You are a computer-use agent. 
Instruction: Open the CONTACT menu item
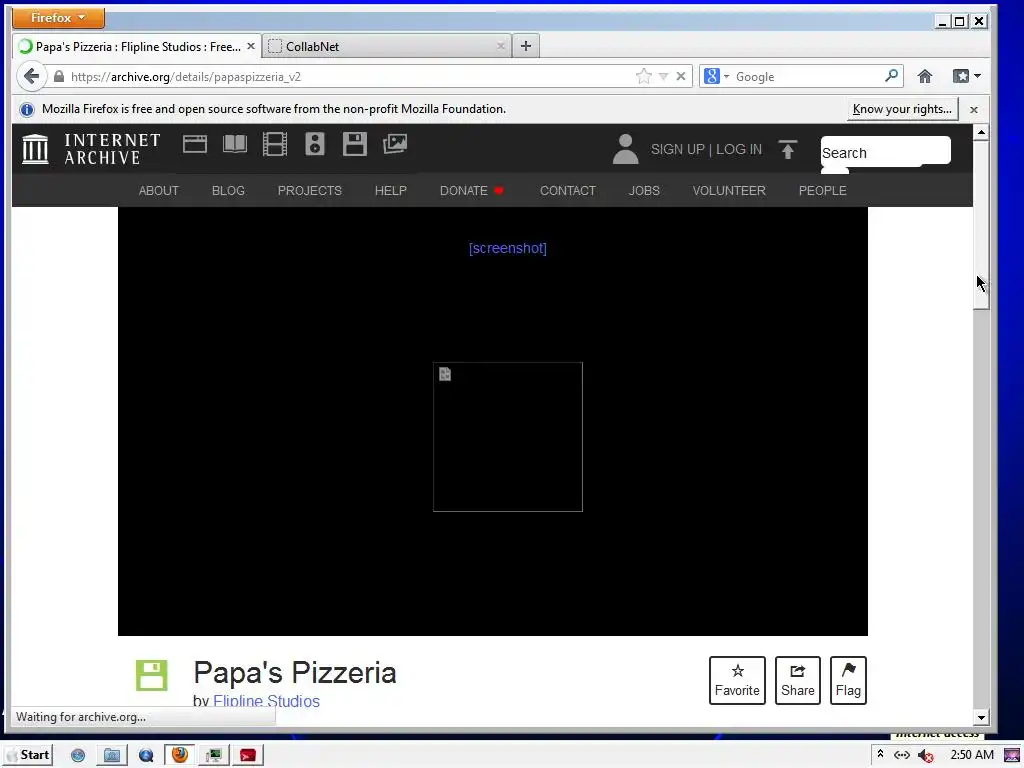[x=568, y=191]
